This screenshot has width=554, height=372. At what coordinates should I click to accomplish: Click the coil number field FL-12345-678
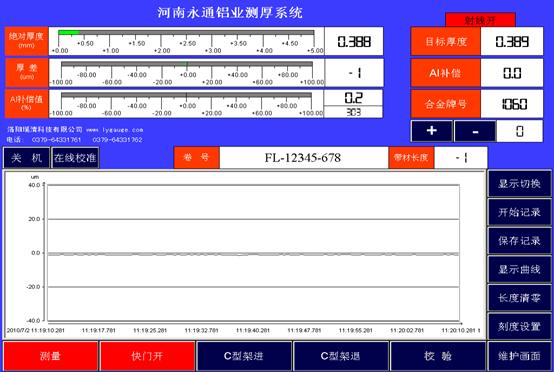tap(303, 158)
